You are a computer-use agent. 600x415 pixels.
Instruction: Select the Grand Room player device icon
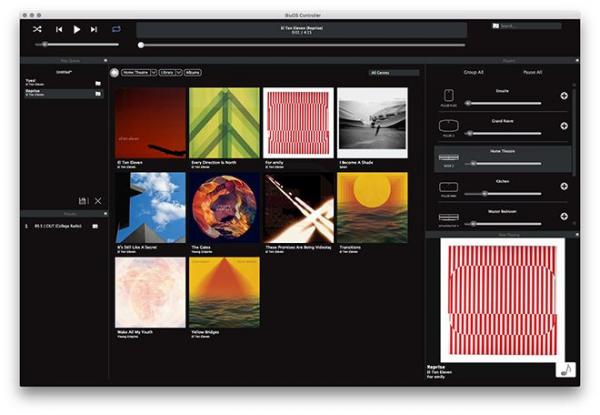[448, 125]
